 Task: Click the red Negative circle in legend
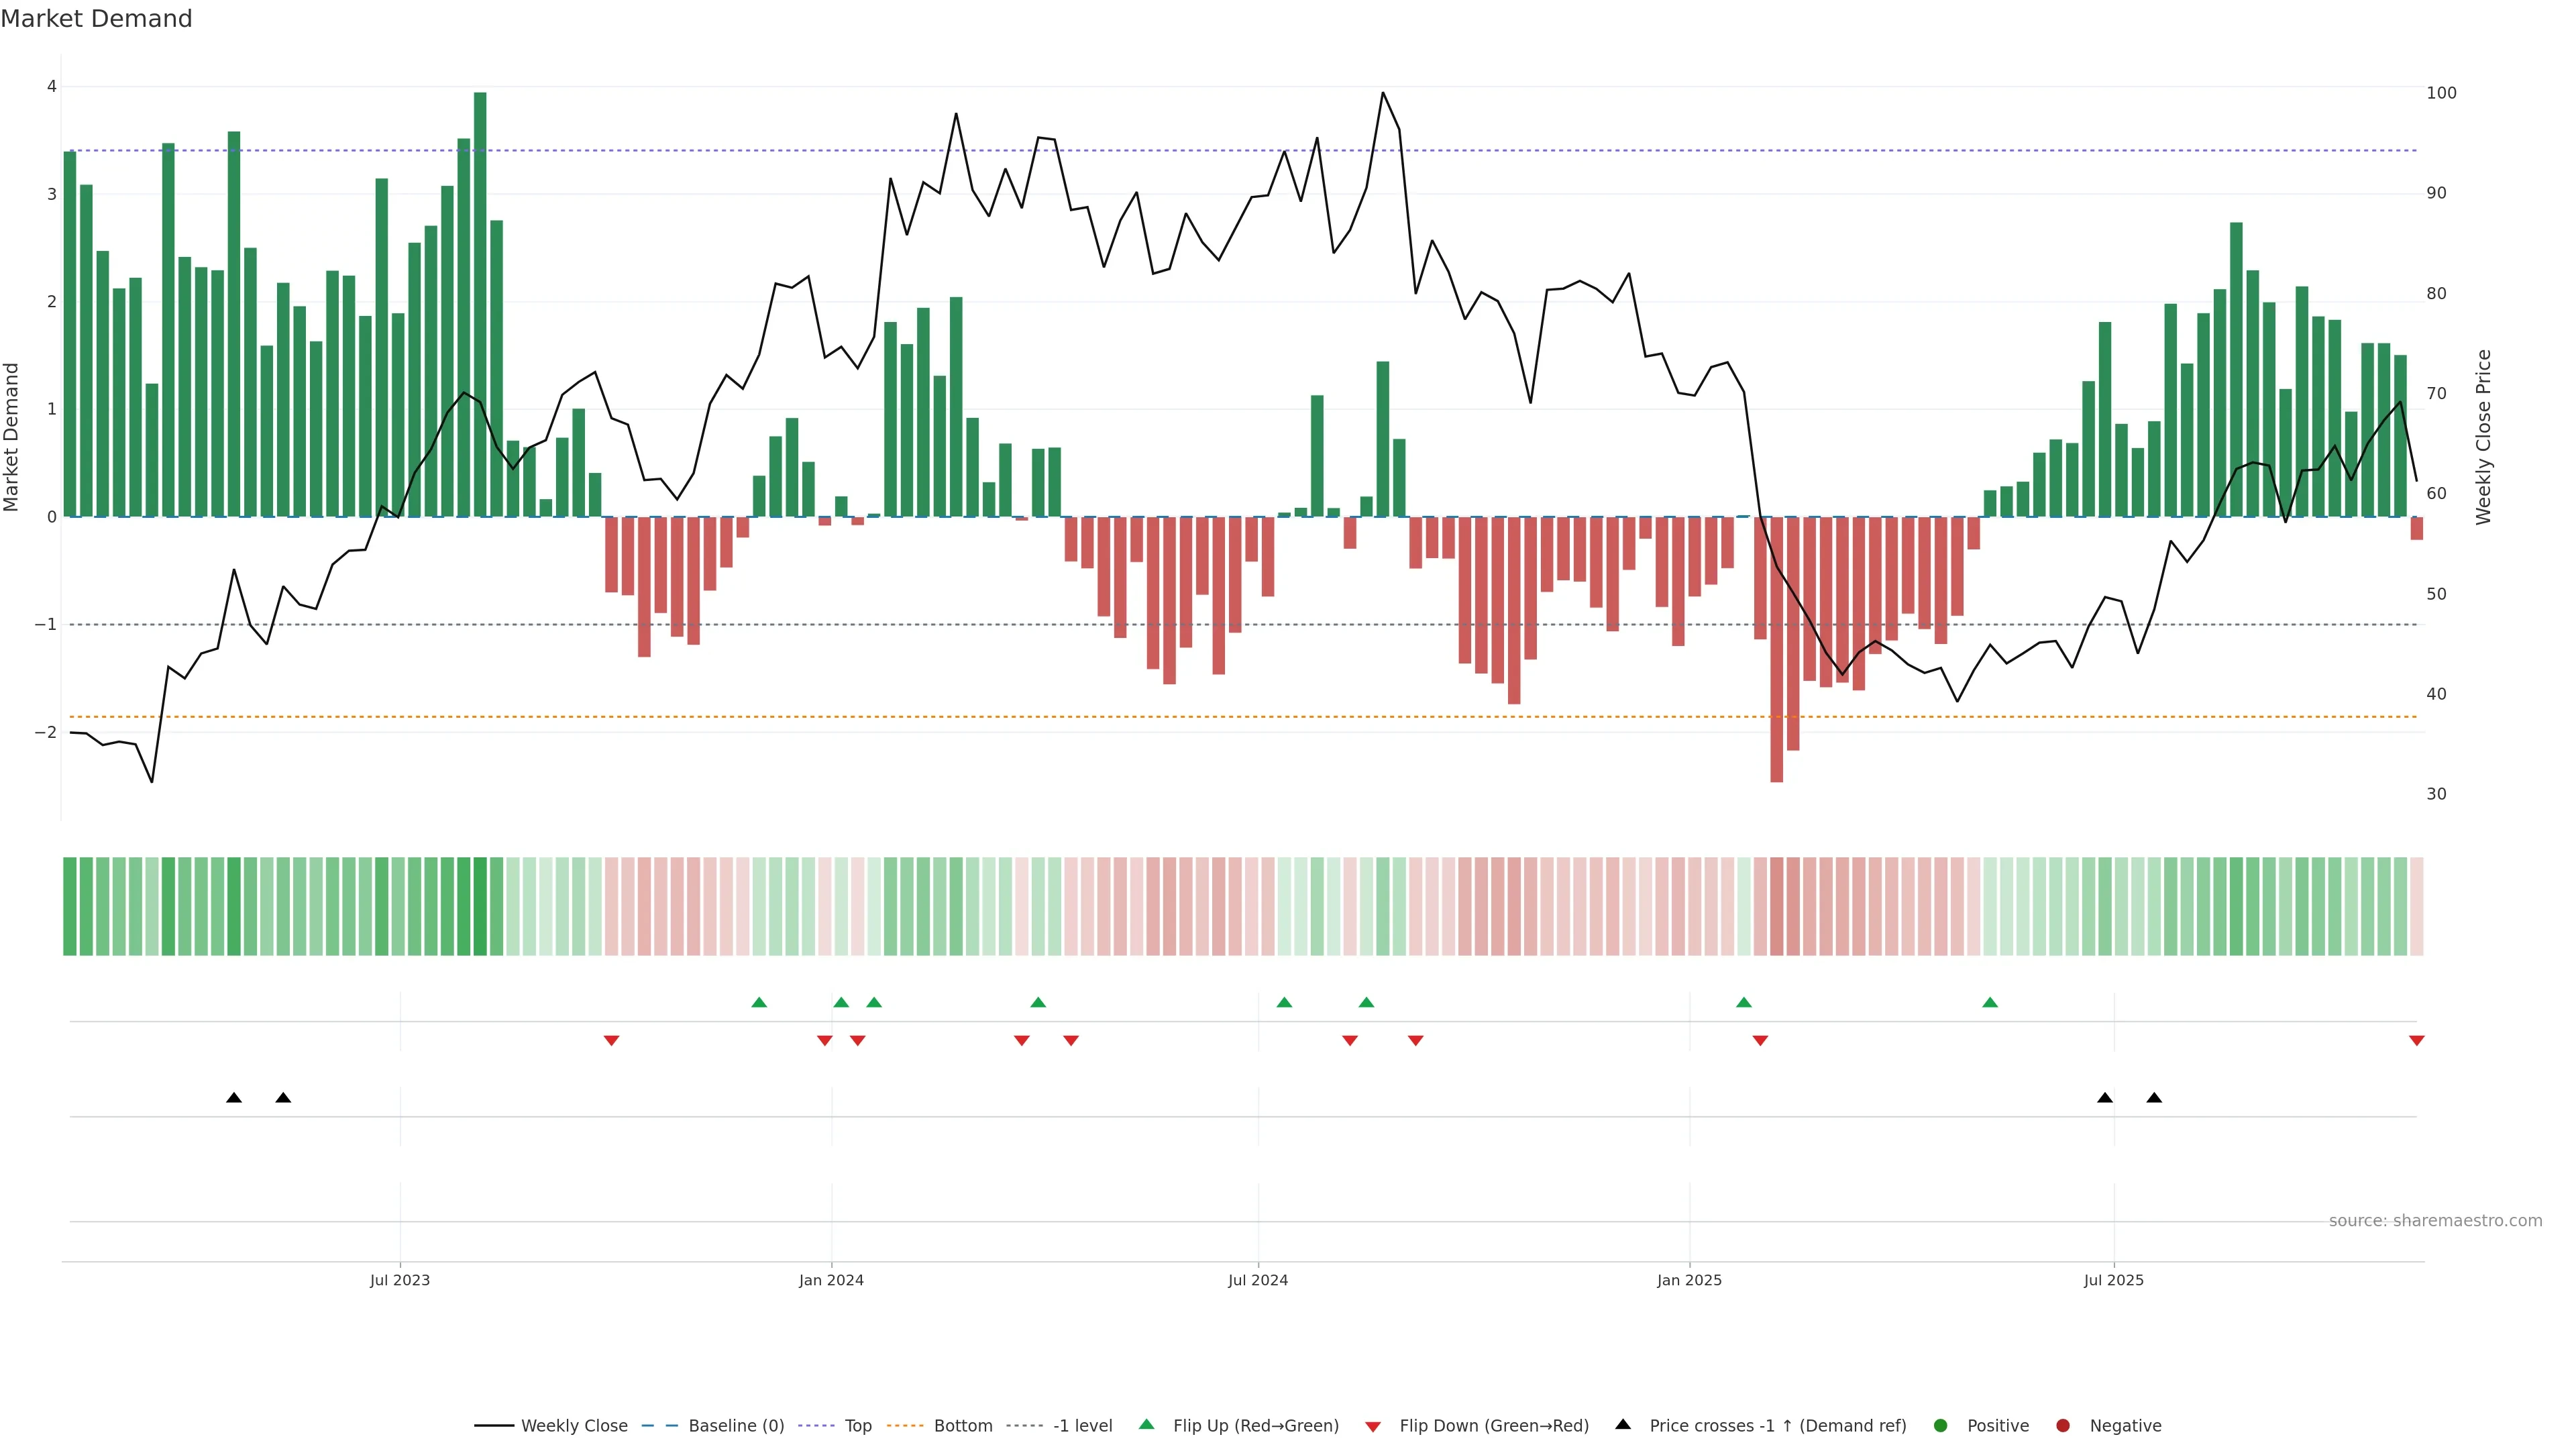click(2062, 1425)
